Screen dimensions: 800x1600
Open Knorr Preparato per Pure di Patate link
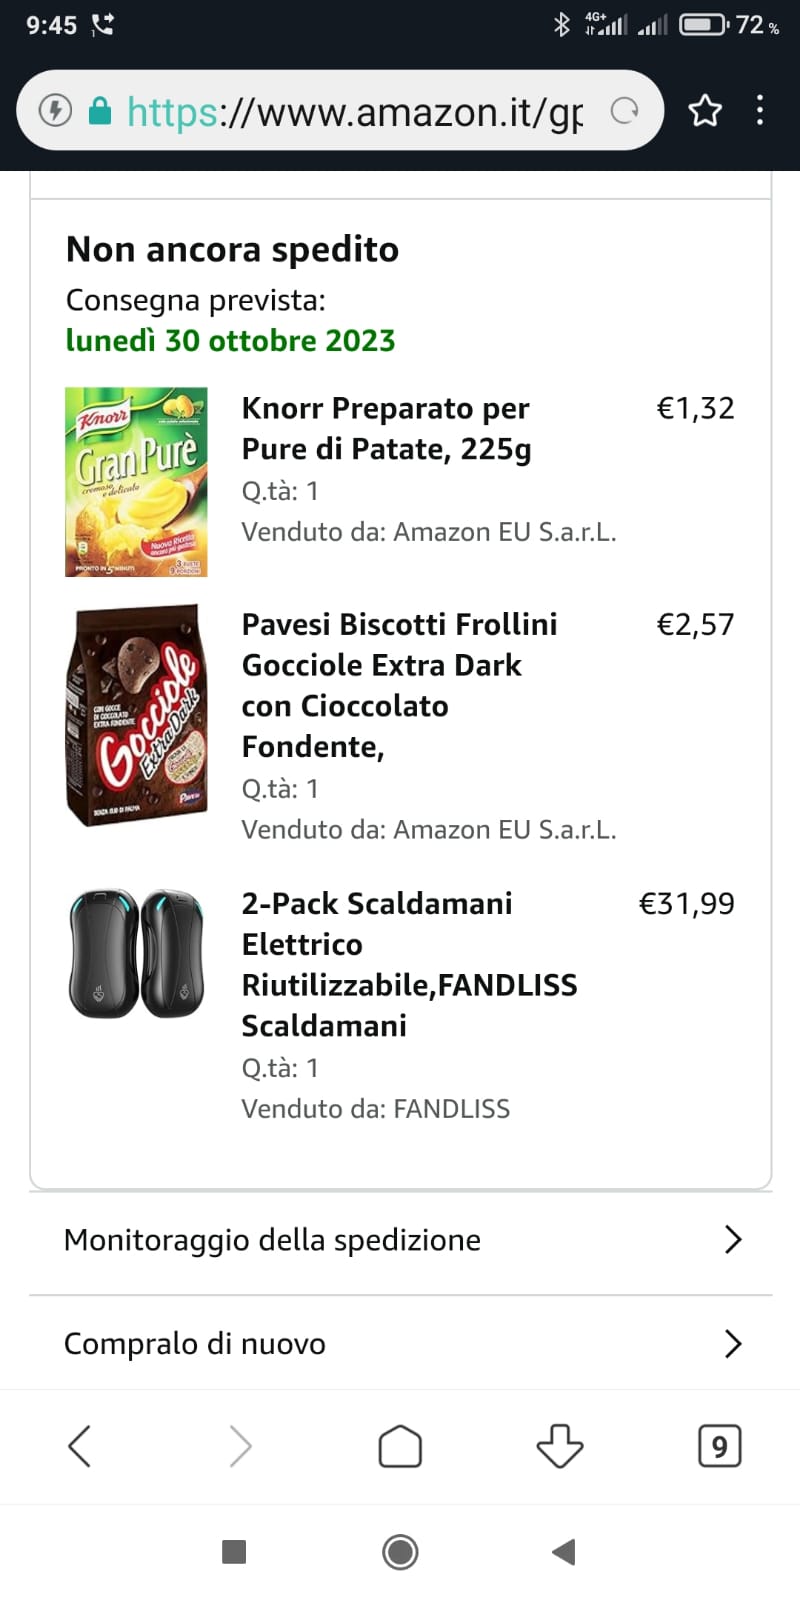click(386, 428)
